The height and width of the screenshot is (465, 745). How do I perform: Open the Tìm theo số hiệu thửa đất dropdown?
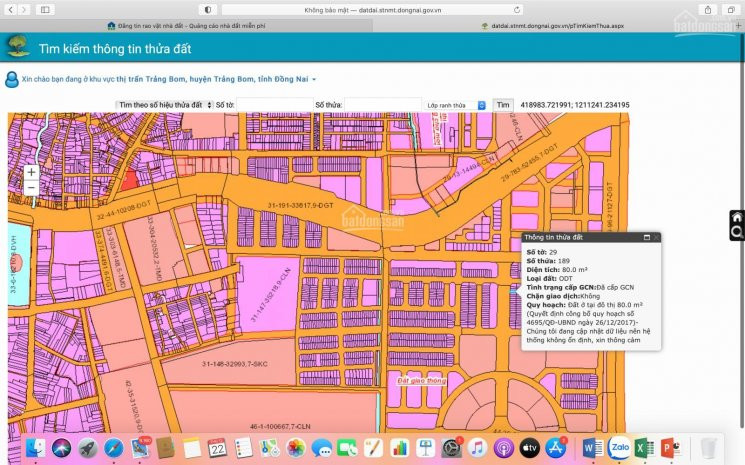(164, 105)
